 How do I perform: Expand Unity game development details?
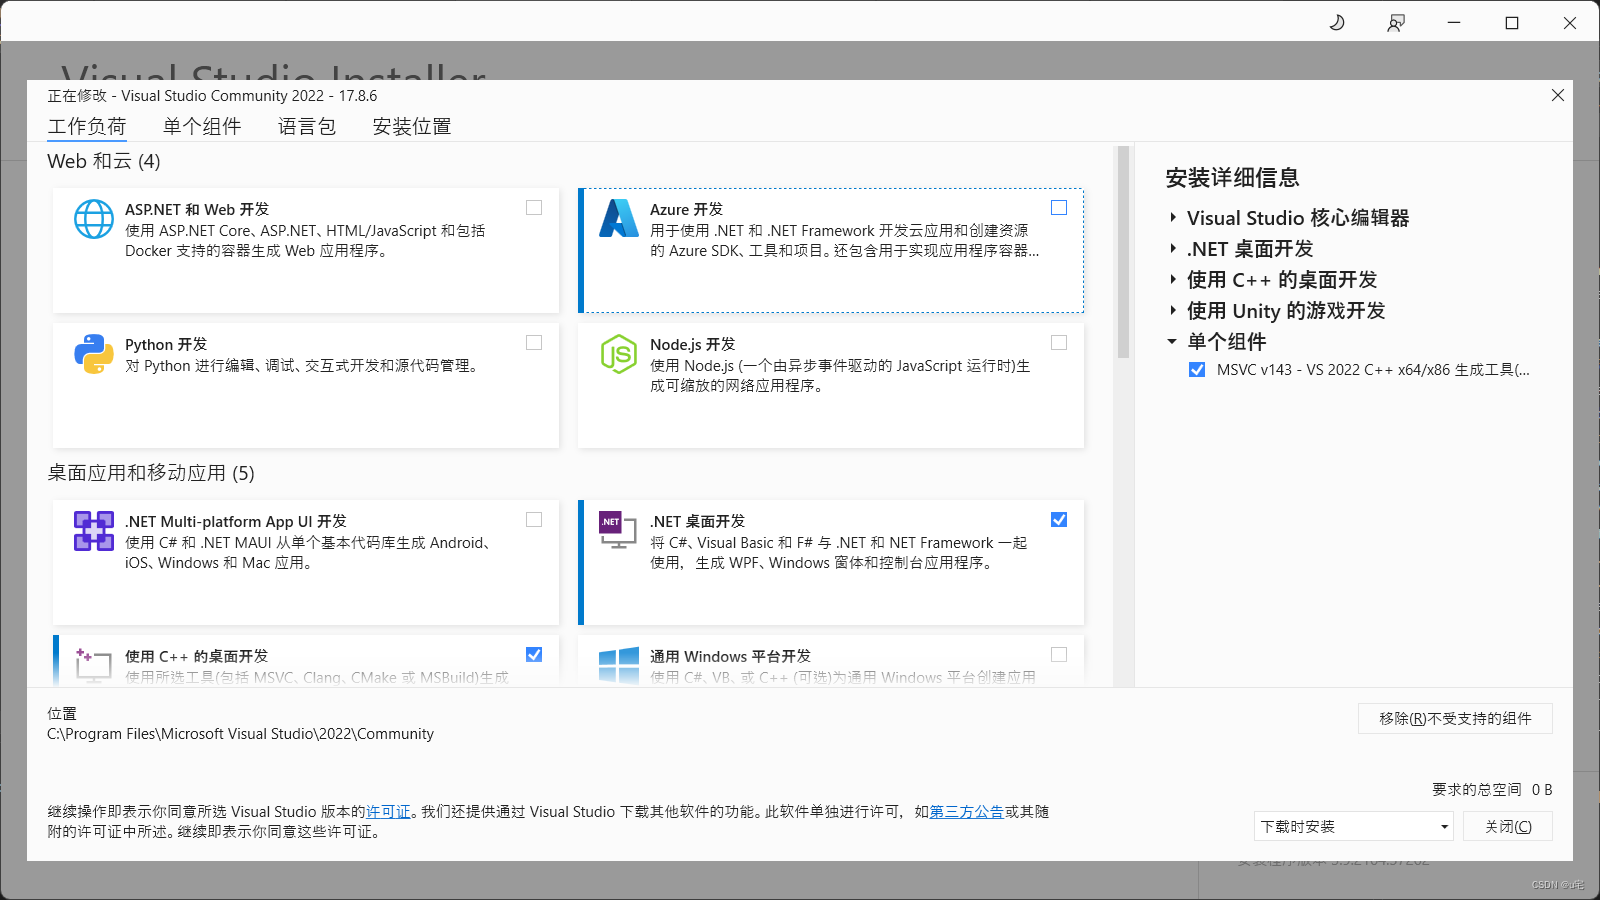[1173, 311]
